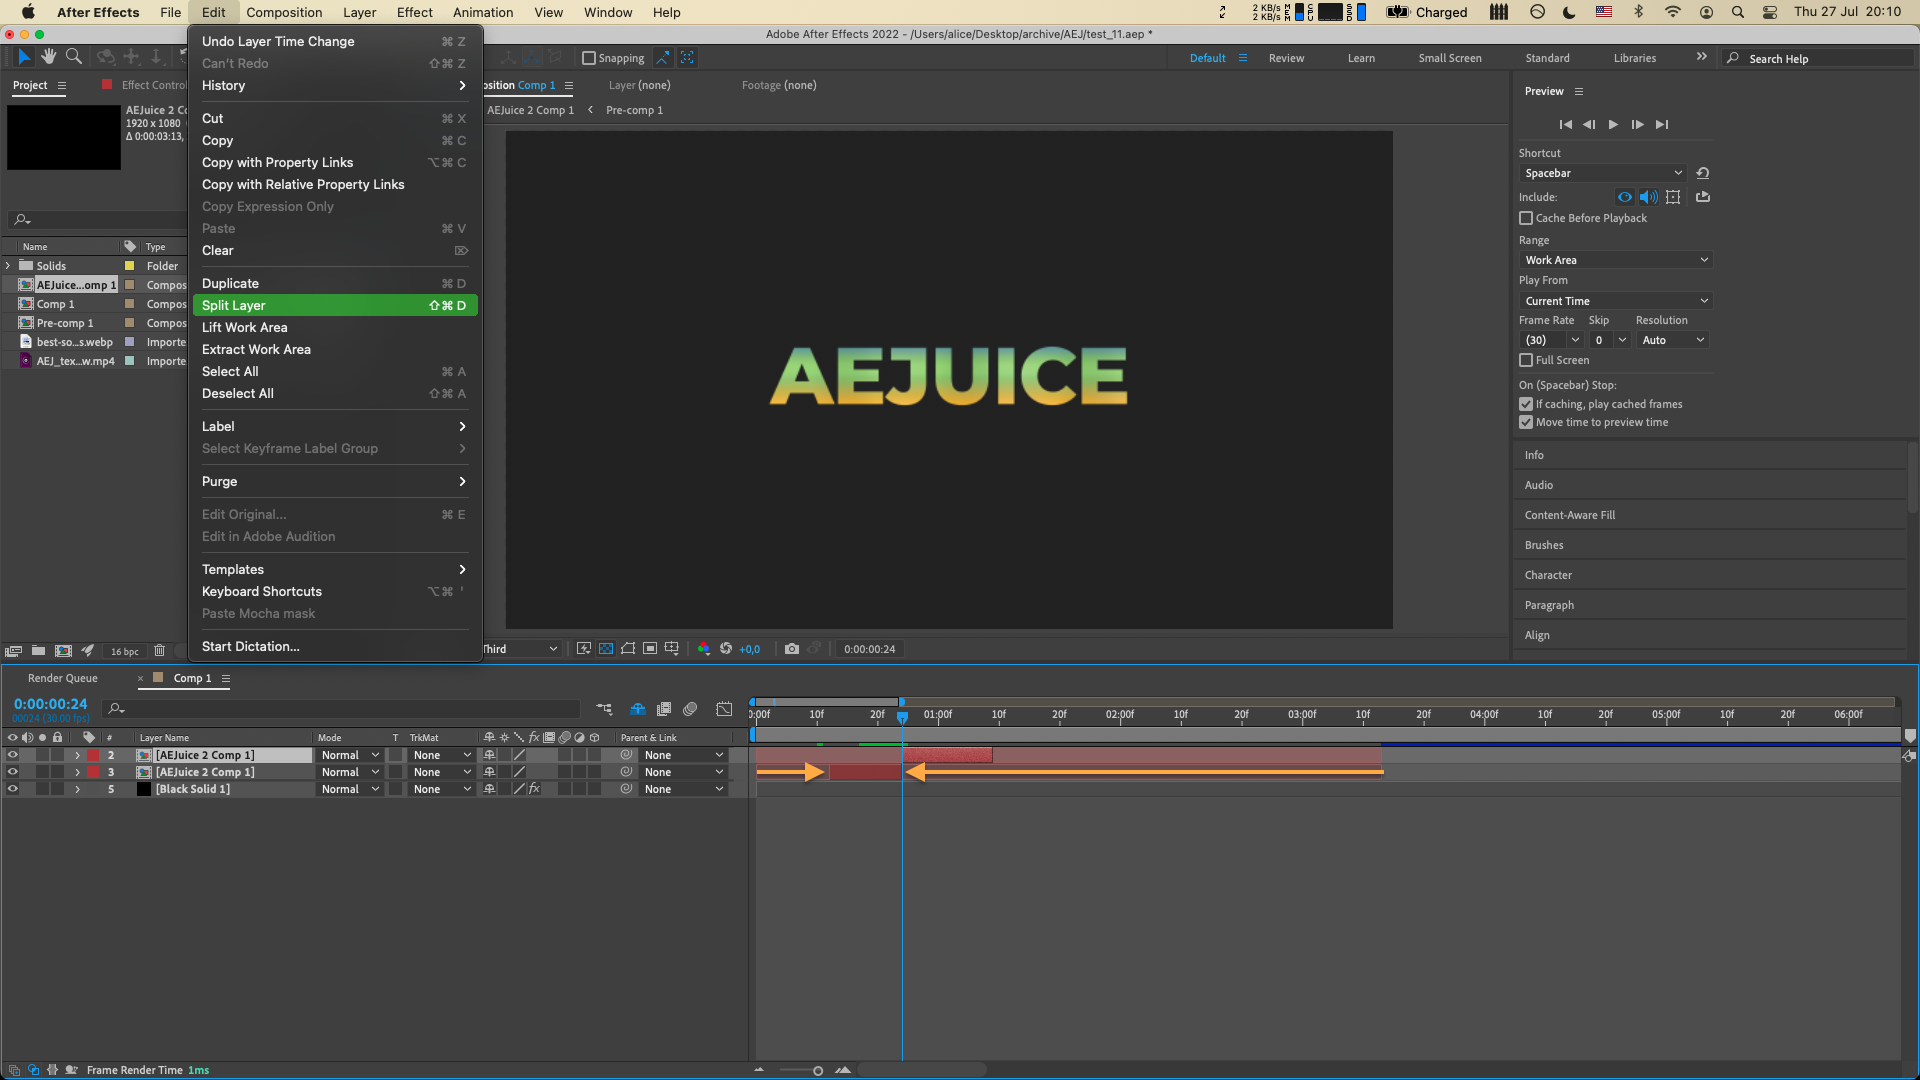
Task: Enable Cache Before Playback checkbox
Action: [1526, 218]
